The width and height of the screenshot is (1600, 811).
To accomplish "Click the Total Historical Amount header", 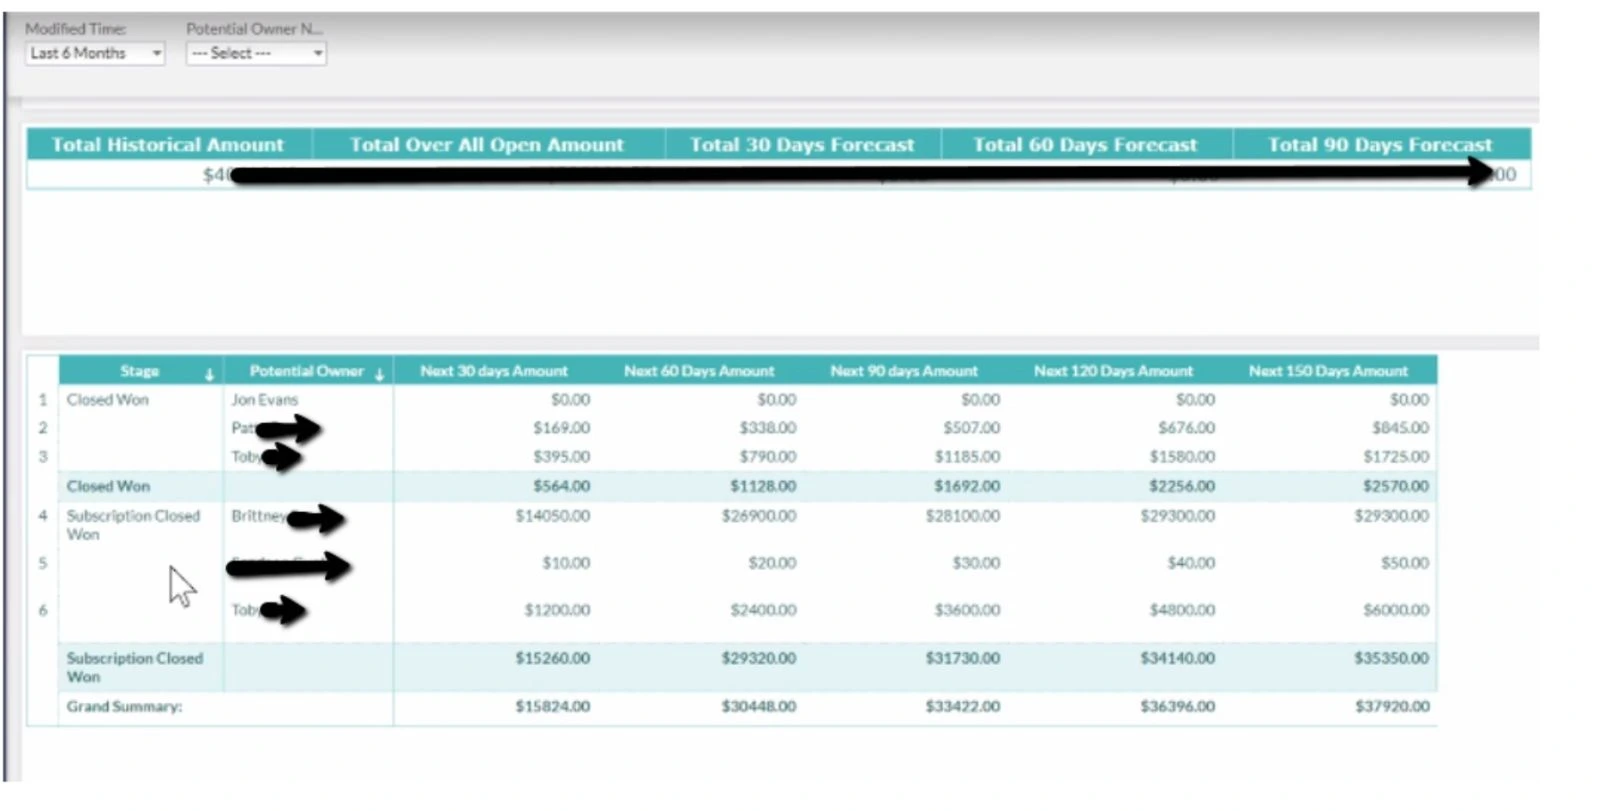I will pos(168,145).
